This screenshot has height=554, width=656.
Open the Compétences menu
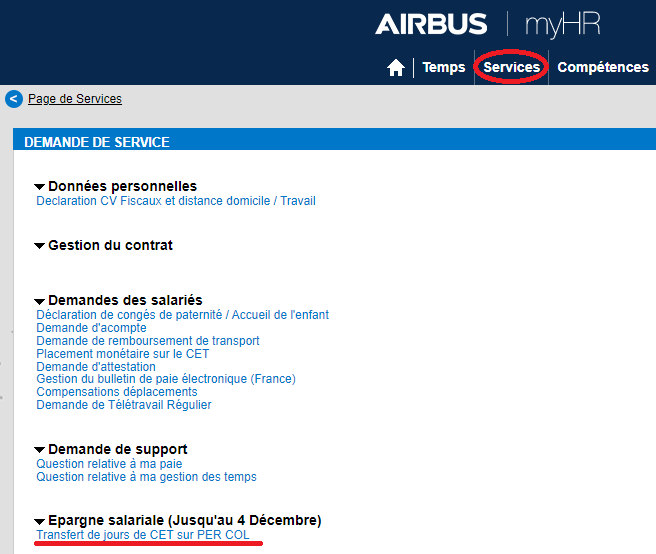[x=603, y=67]
